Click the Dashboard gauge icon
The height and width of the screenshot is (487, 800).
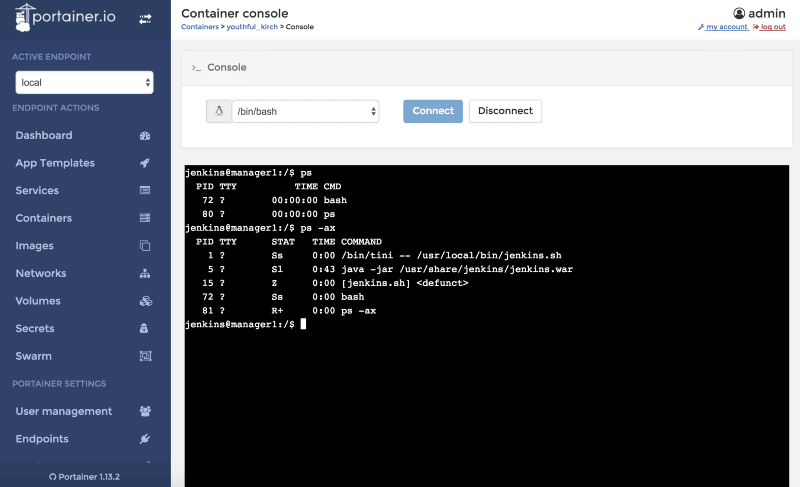click(145, 136)
